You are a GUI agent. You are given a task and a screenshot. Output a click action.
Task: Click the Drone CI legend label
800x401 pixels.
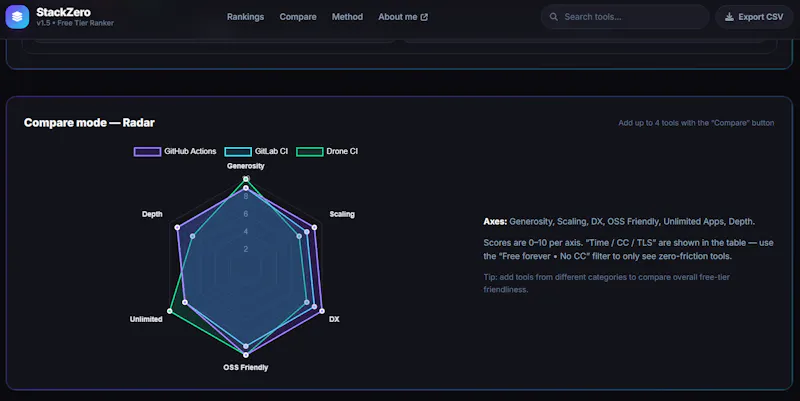click(342, 152)
